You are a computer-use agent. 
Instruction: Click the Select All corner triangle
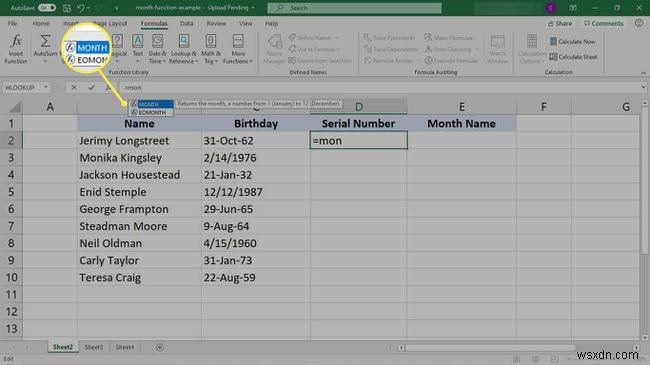click(15, 107)
